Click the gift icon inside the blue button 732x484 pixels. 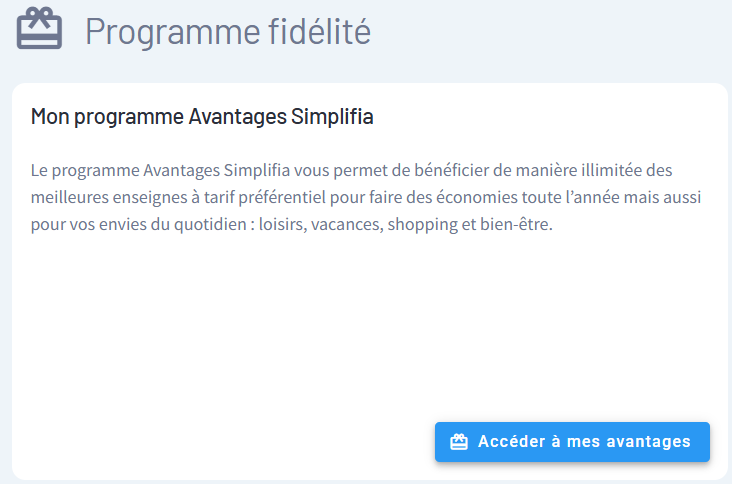coord(459,442)
